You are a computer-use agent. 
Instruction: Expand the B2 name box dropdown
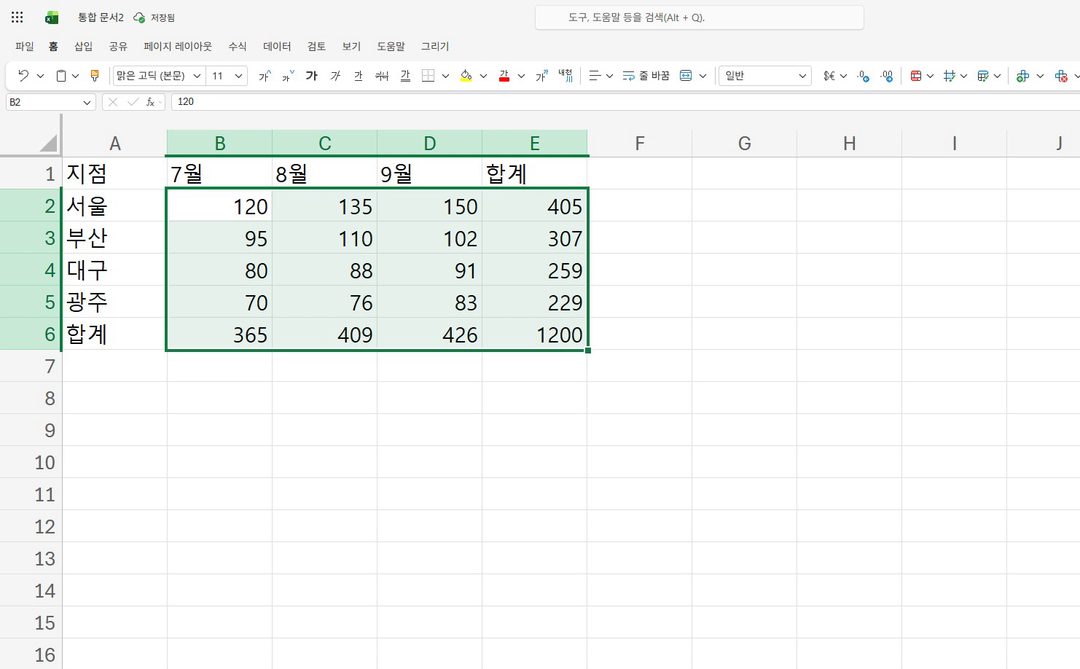[x=87, y=102]
